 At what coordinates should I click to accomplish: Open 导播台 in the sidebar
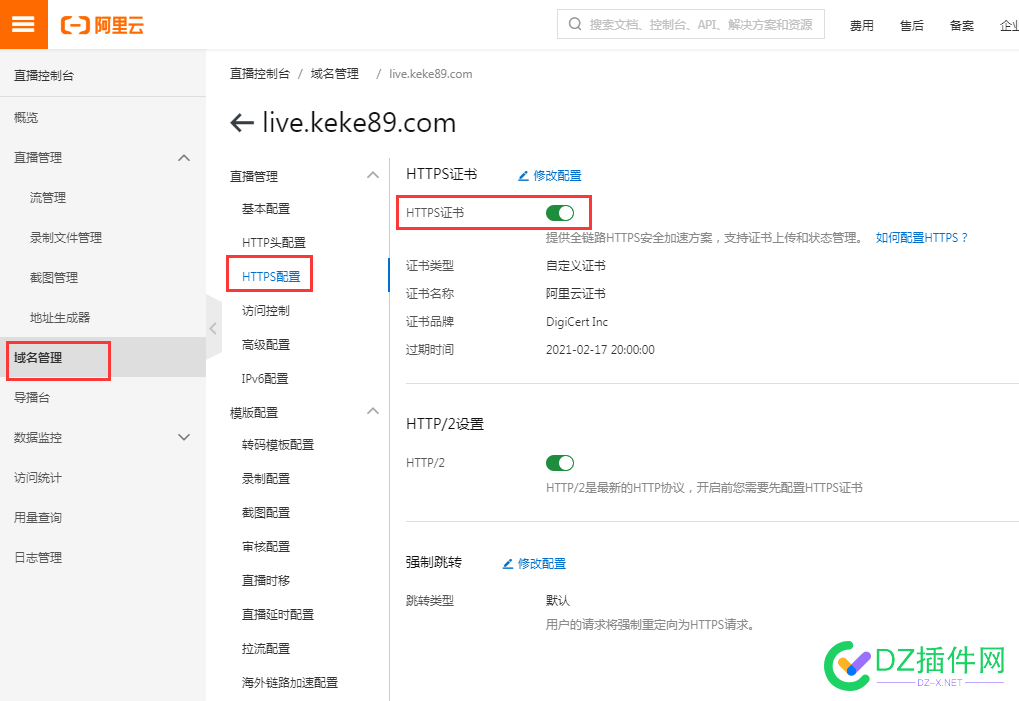tap(32, 398)
